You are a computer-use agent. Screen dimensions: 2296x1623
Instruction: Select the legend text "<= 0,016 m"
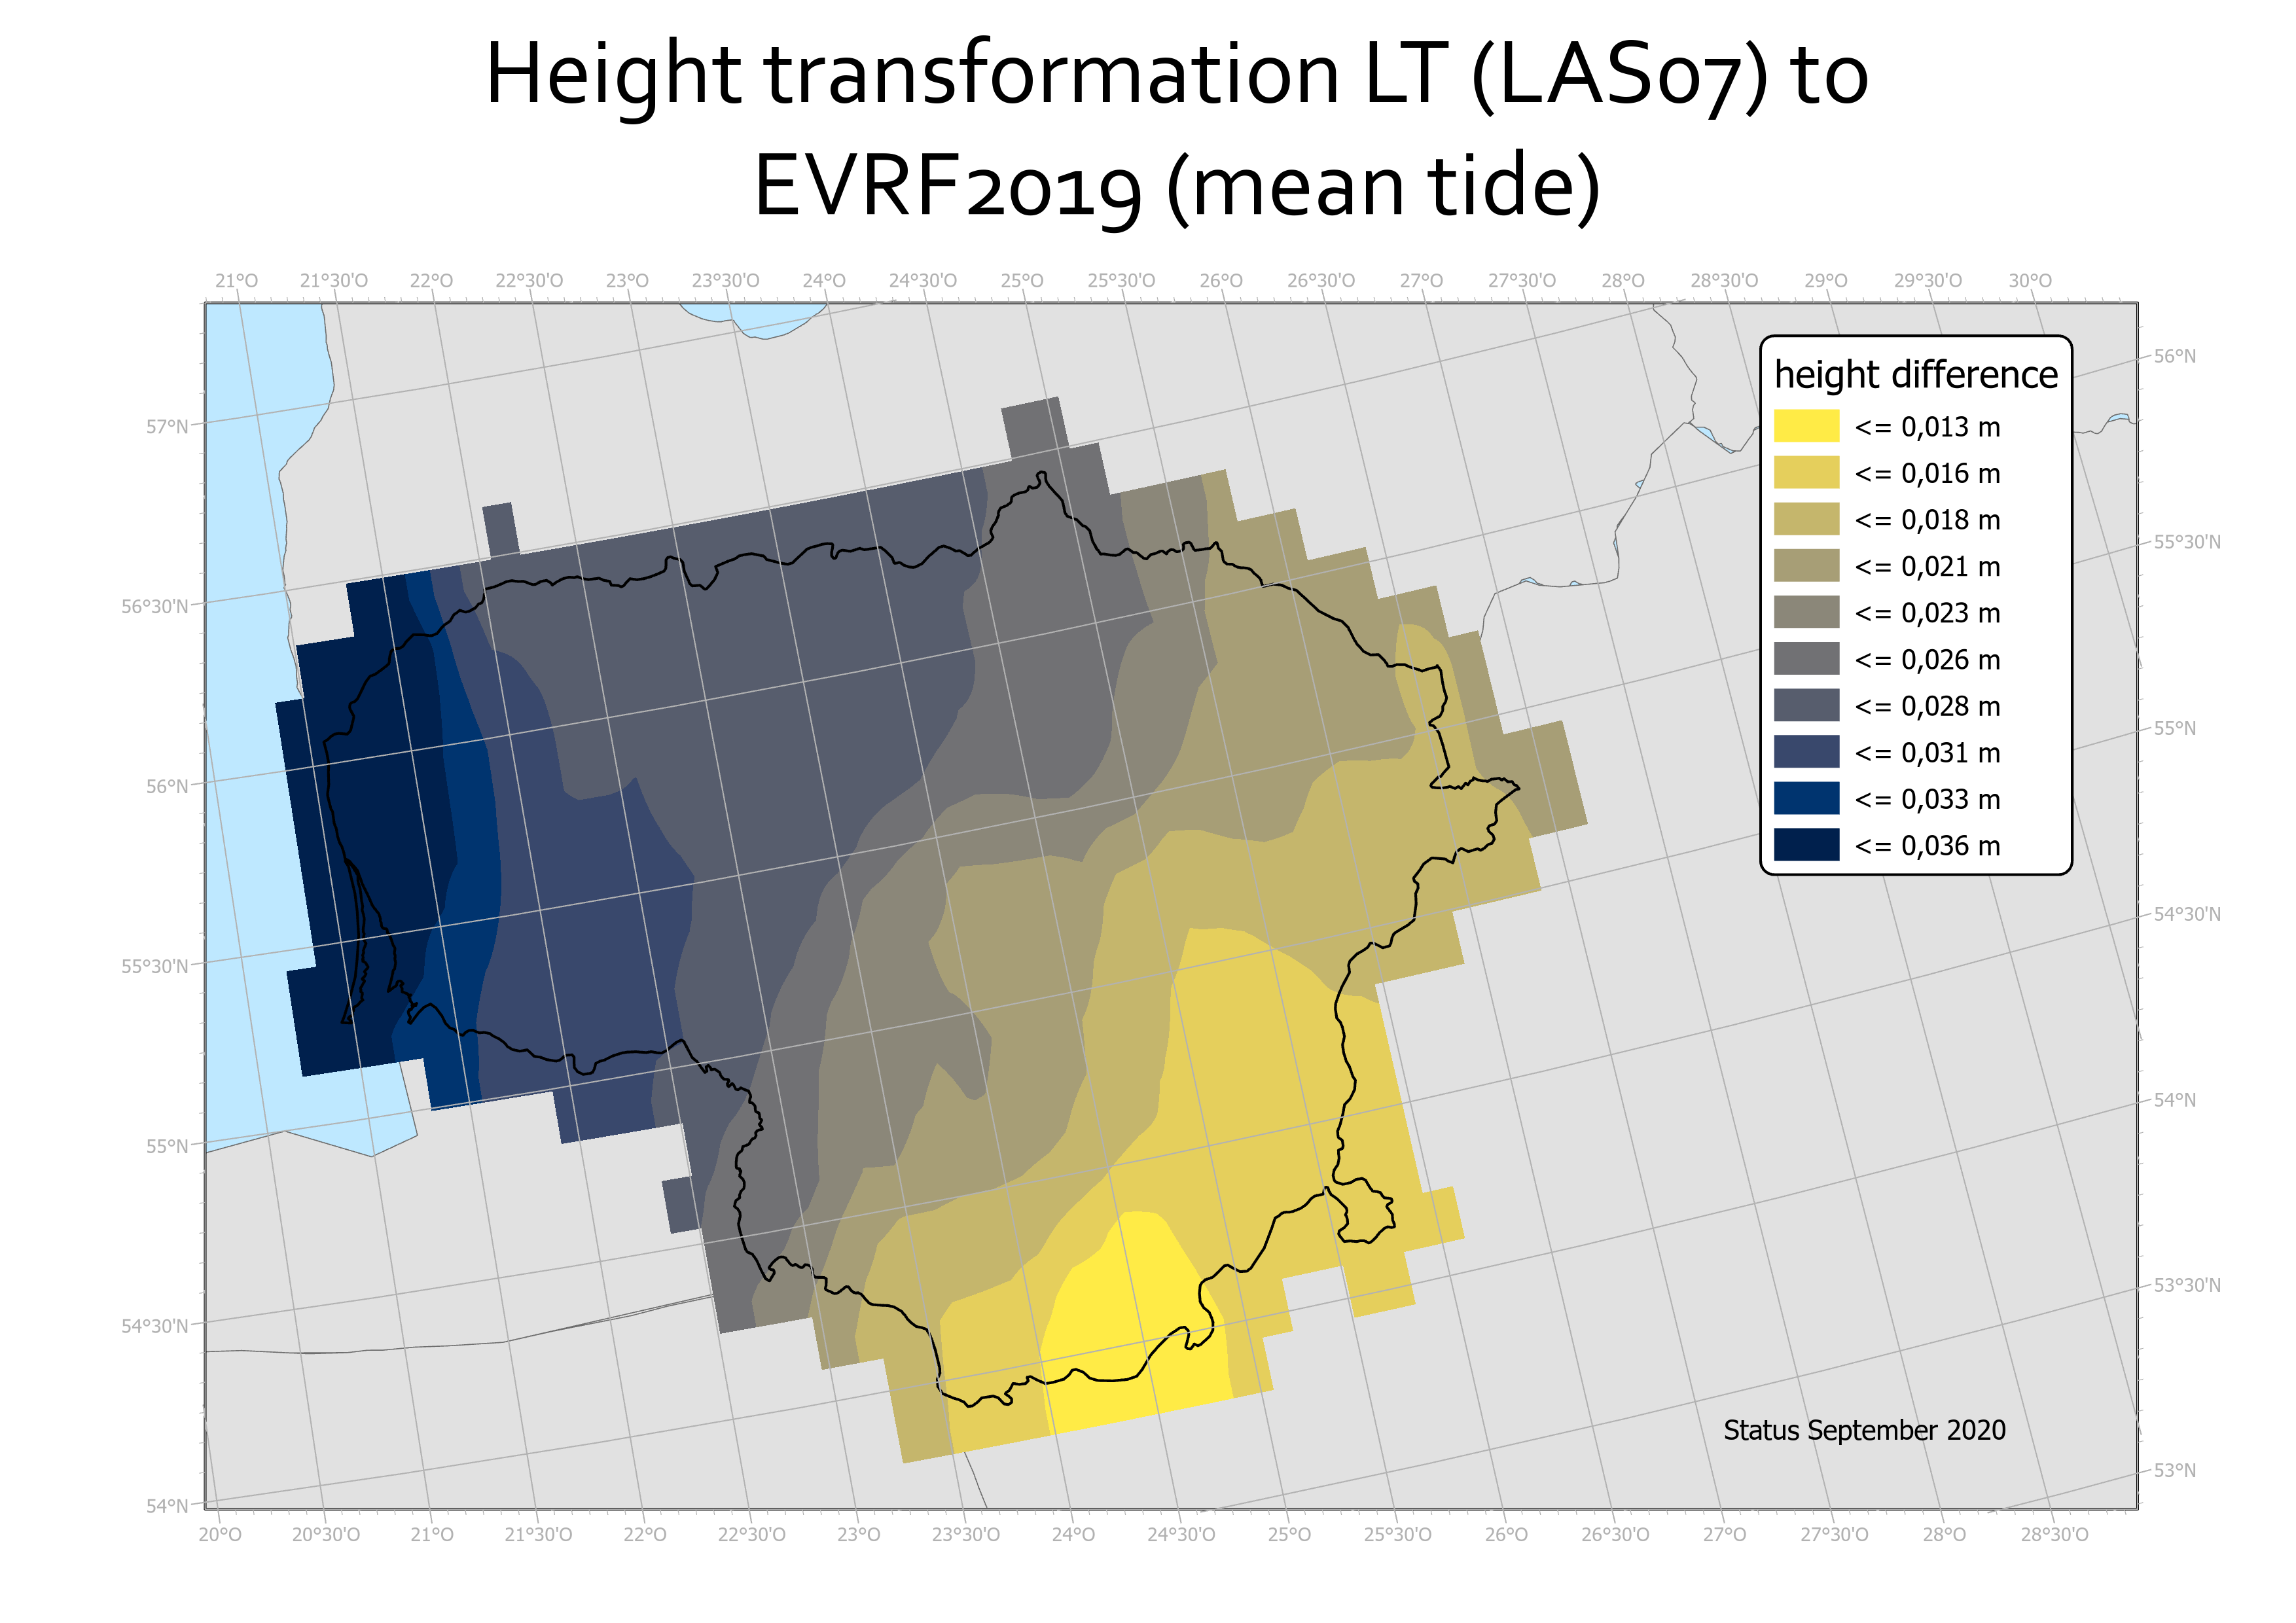(1927, 474)
